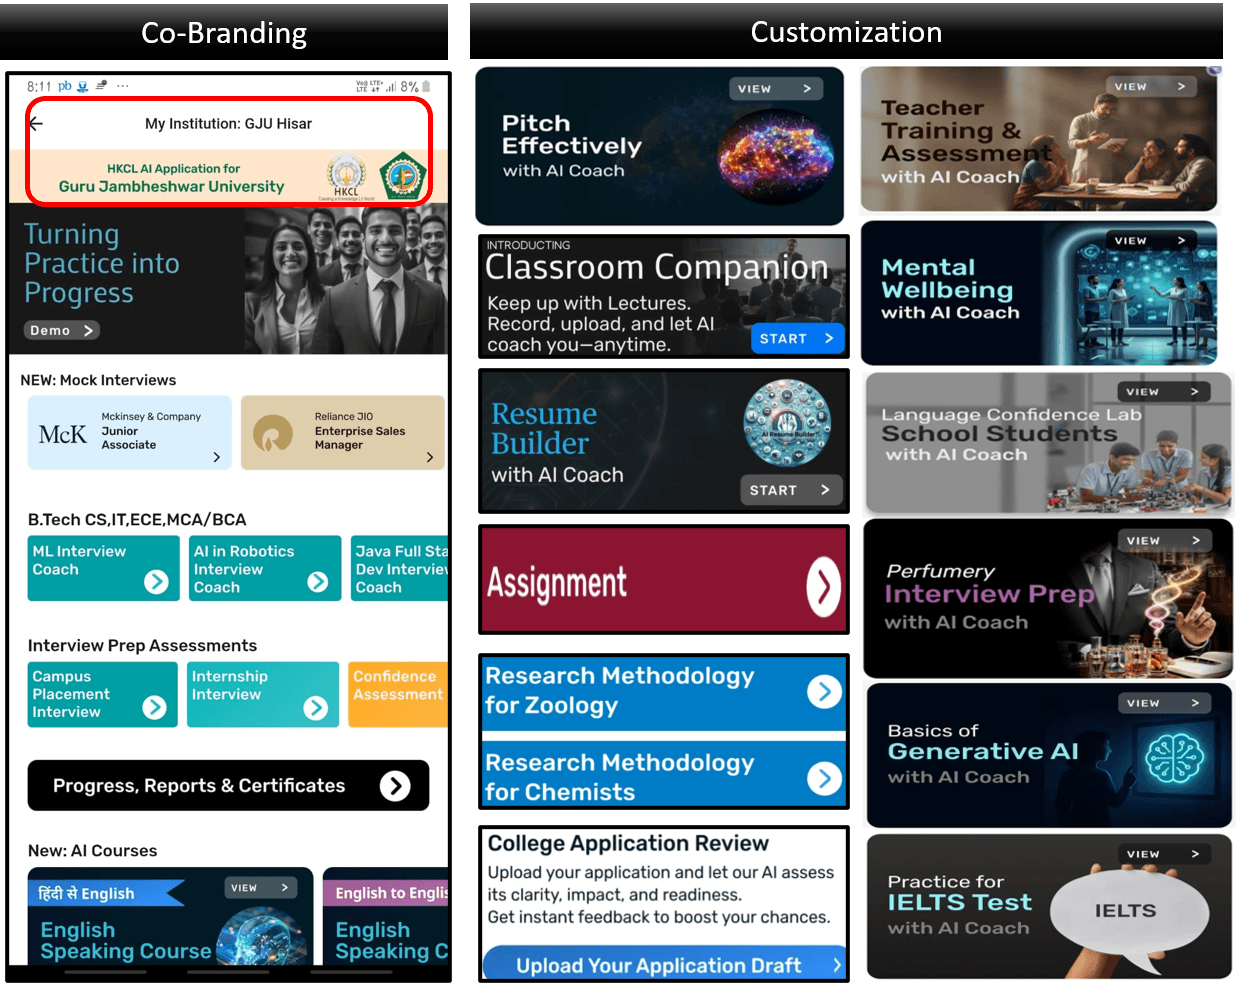Click 'NEW: Mock Interviews' heading
The width and height of the screenshot is (1240, 983).
(x=98, y=380)
